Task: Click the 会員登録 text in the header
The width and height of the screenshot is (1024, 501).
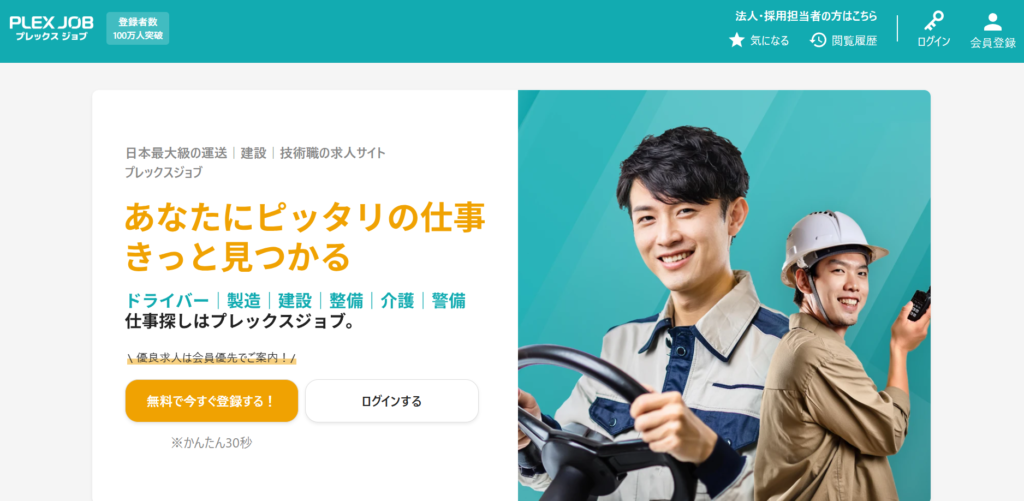Action: point(993,43)
